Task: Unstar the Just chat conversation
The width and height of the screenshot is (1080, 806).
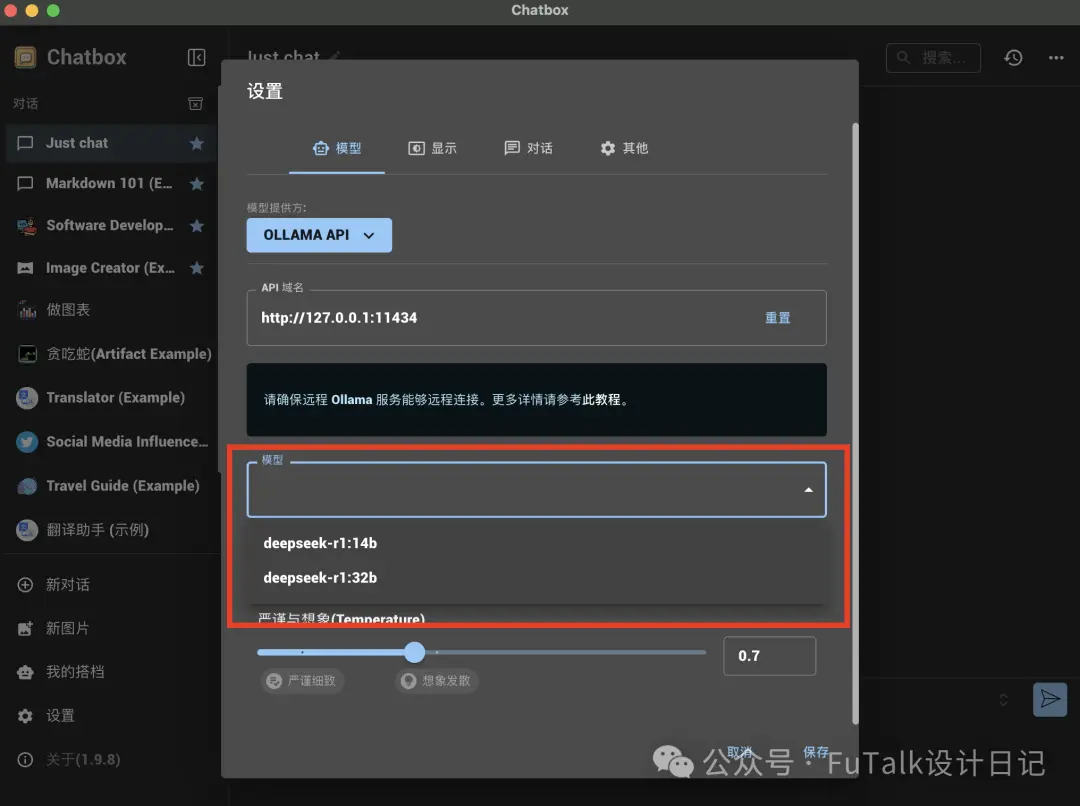Action: [x=196, y=143]
